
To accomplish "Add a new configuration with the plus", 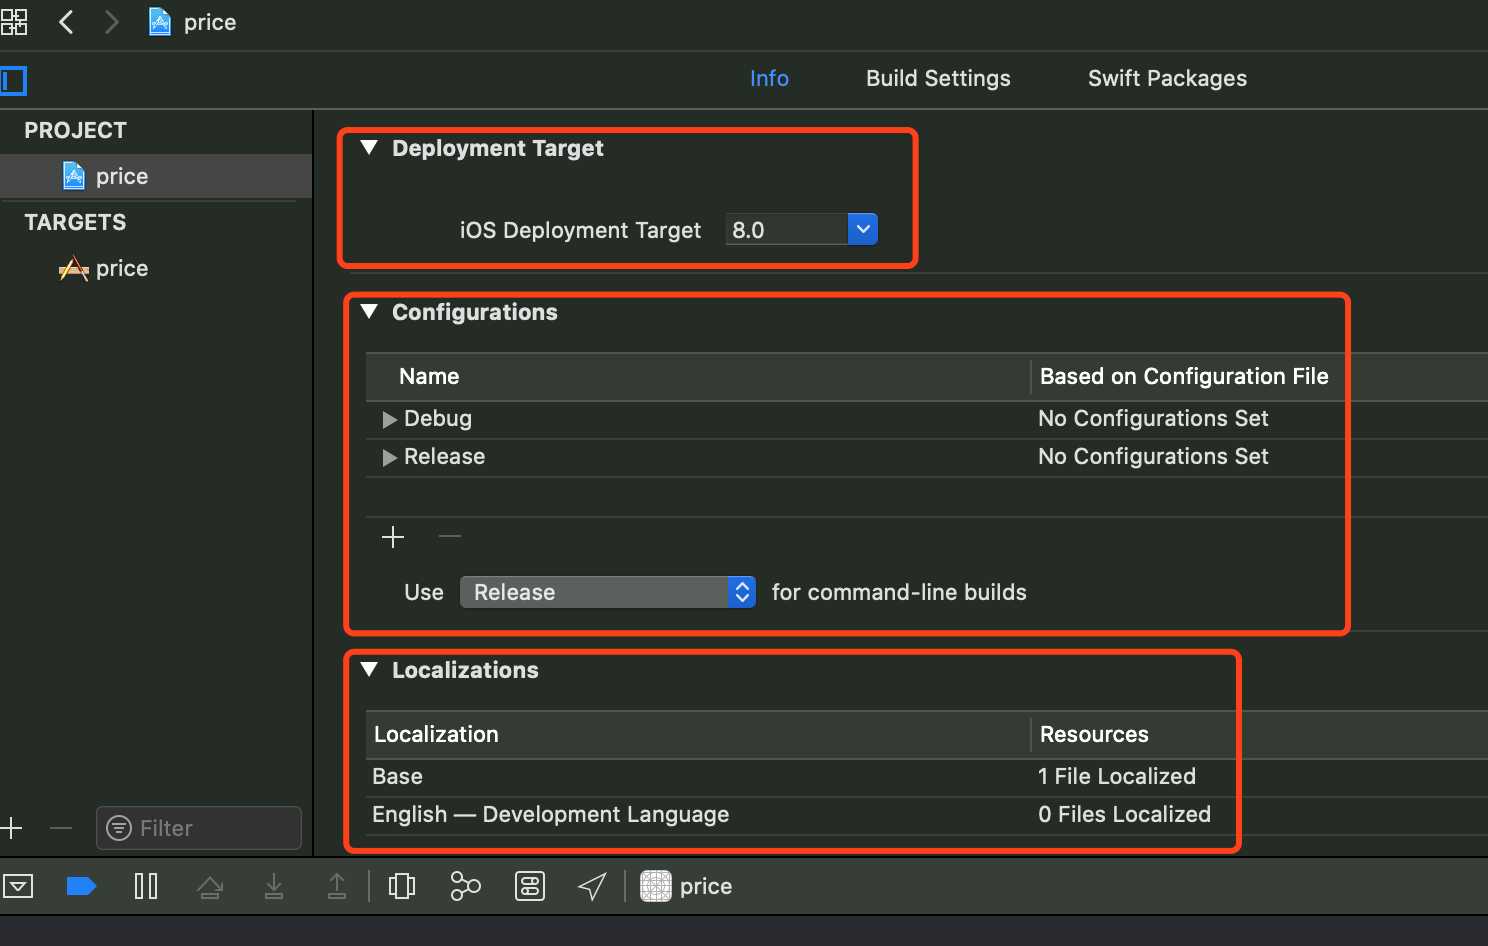I will tap(393, 537).
